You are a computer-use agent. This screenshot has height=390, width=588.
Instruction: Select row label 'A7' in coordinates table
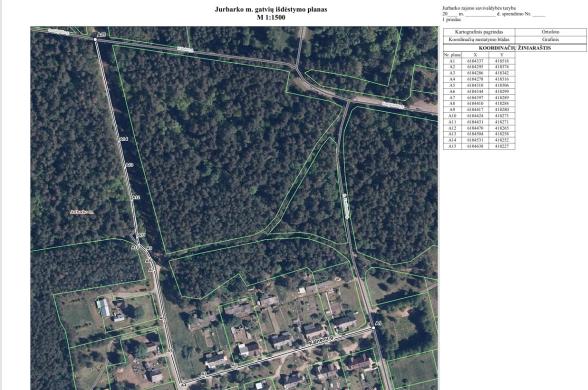tap(452, 98)
